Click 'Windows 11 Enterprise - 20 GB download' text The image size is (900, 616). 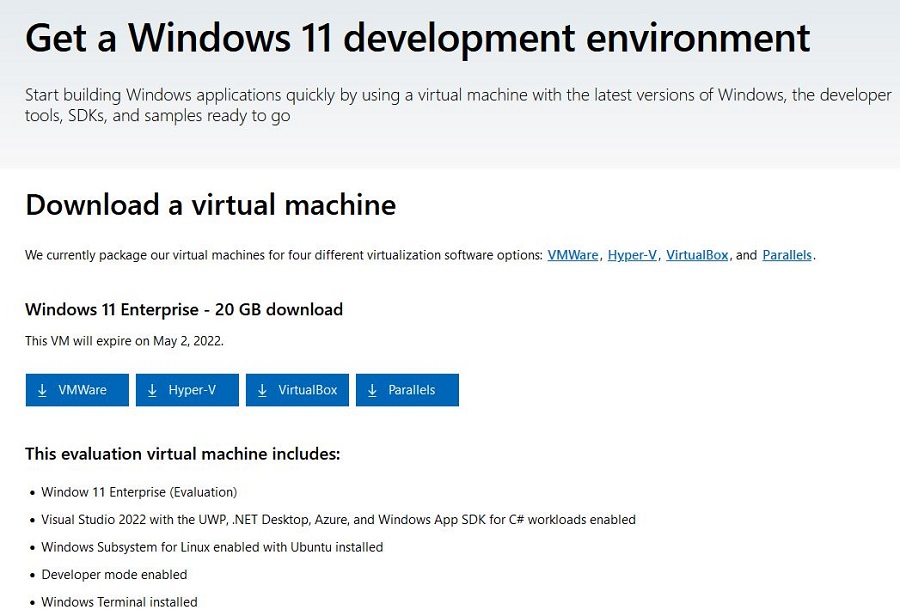(x=184, y=309)
